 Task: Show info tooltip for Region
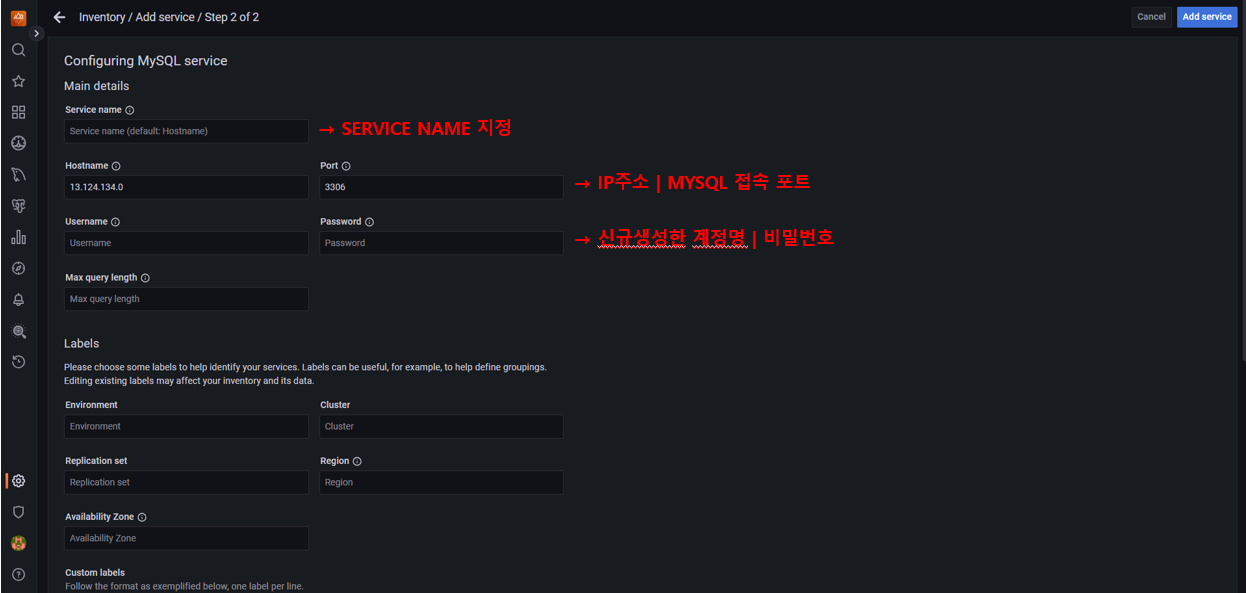coord(357,461)
